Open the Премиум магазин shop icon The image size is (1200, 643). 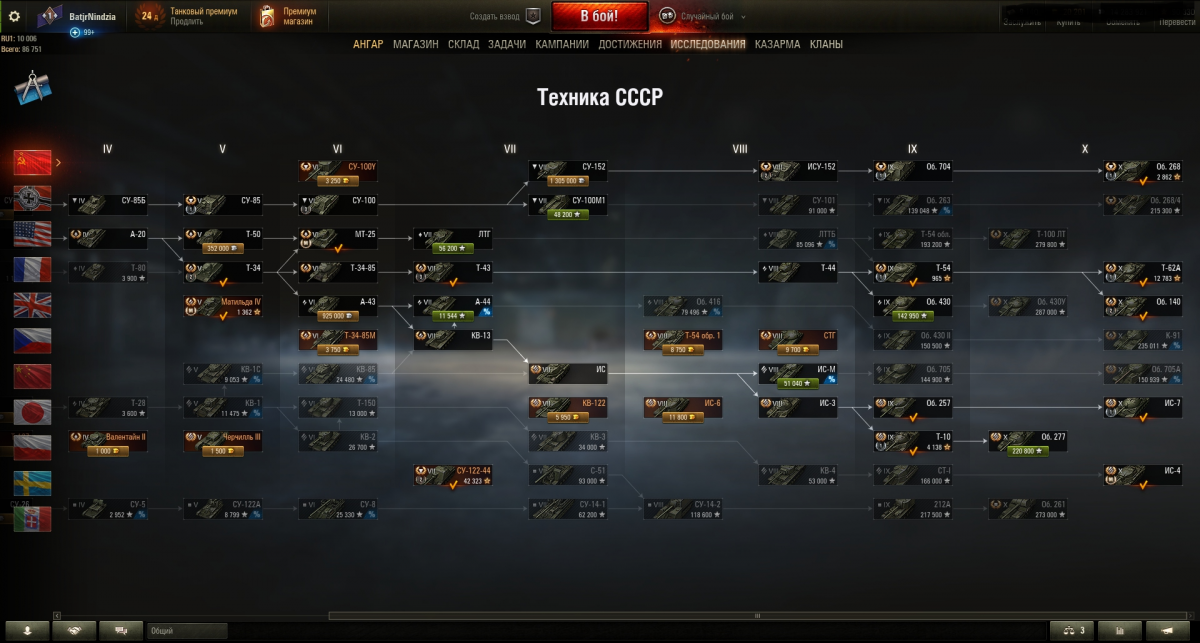pyautogui.click(x=267, y=16)
